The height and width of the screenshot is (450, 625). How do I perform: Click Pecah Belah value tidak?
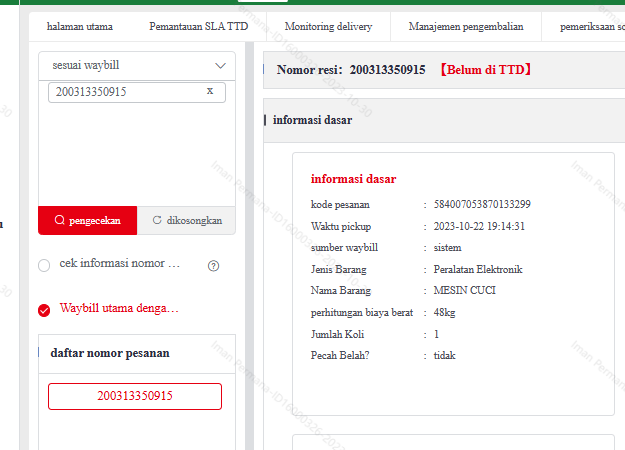pyautogui.click(x=444, y=356)
